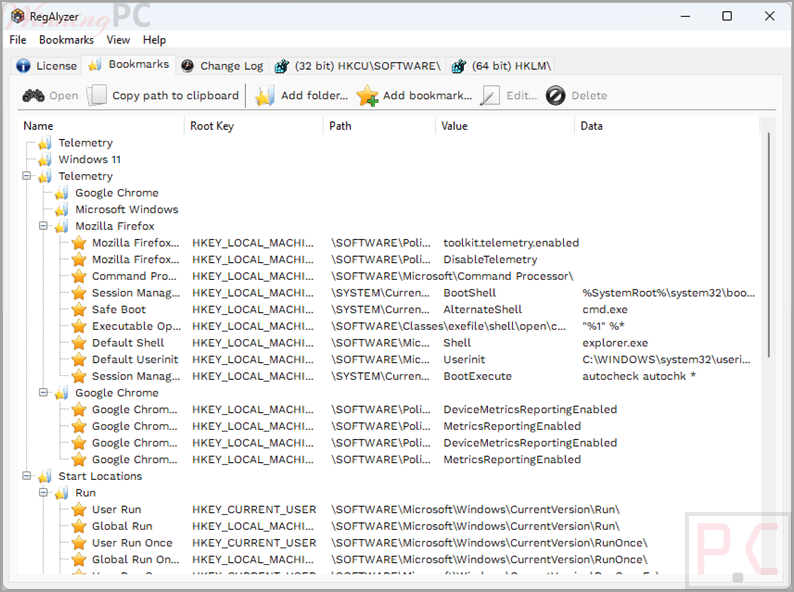Click the Data column header

coord(667,126)
